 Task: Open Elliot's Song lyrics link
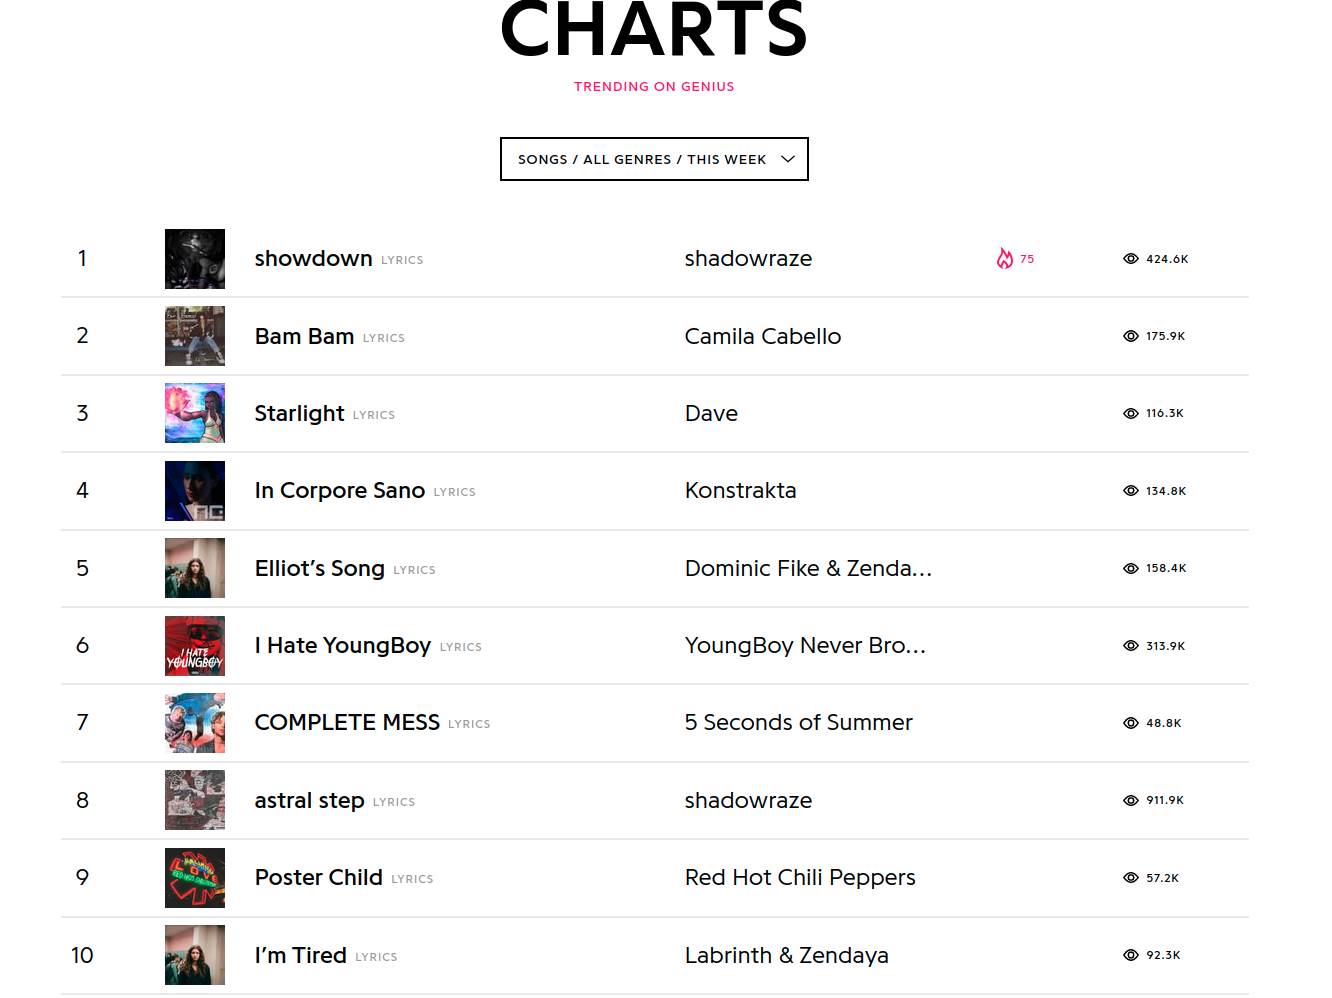point(320,568)
